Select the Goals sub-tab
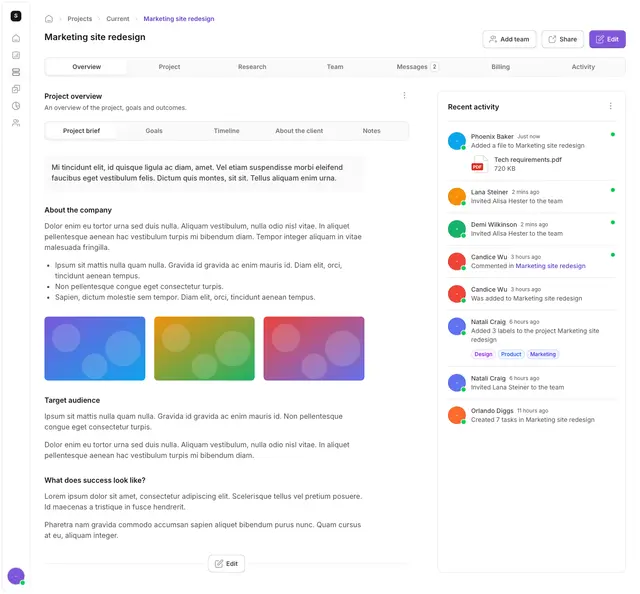The width and height of the screenshot is (640, 594). pyautogui.click(x=154, y=131)
